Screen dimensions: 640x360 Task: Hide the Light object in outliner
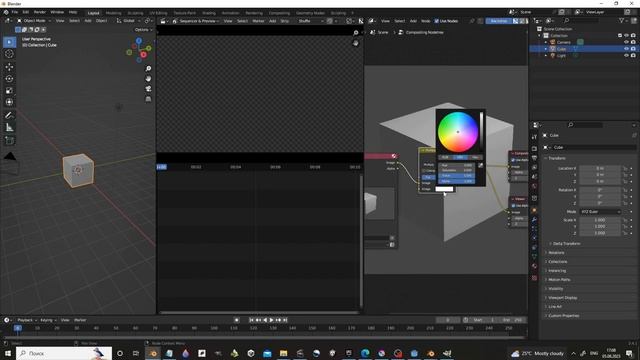point(626,56)
